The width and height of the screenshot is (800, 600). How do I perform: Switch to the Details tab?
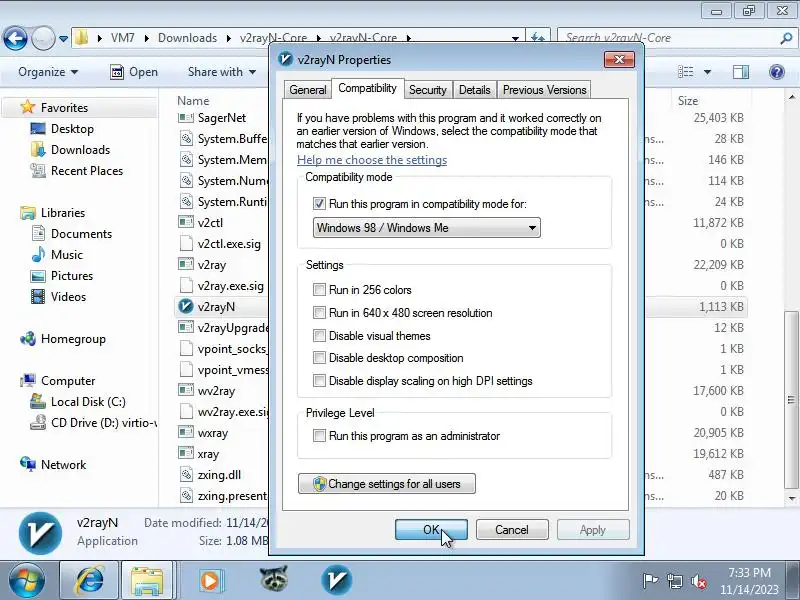(474, 90)
